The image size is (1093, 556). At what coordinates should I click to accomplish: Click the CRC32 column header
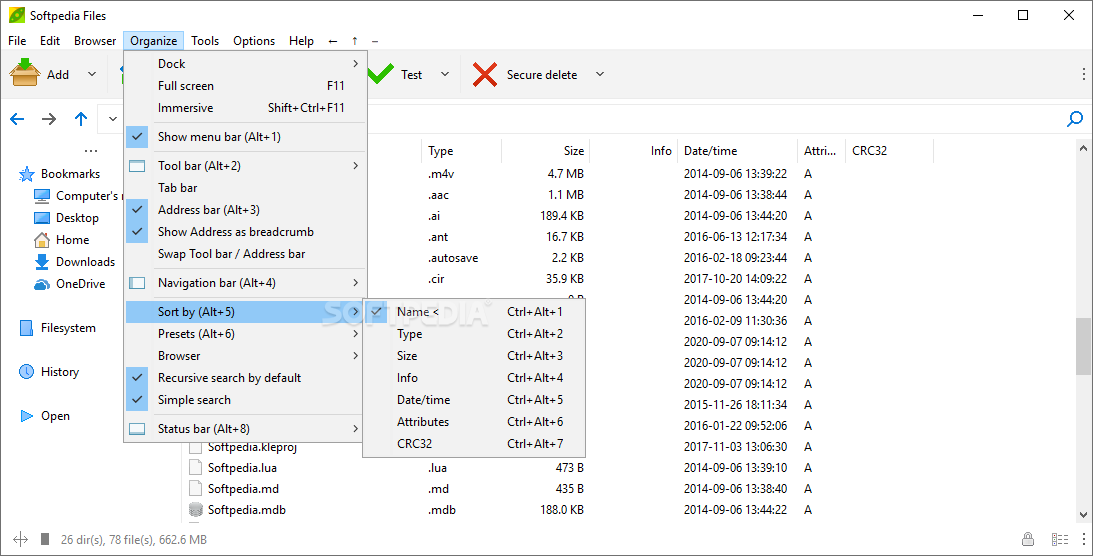pyautogui.click(x=889, y=150)
